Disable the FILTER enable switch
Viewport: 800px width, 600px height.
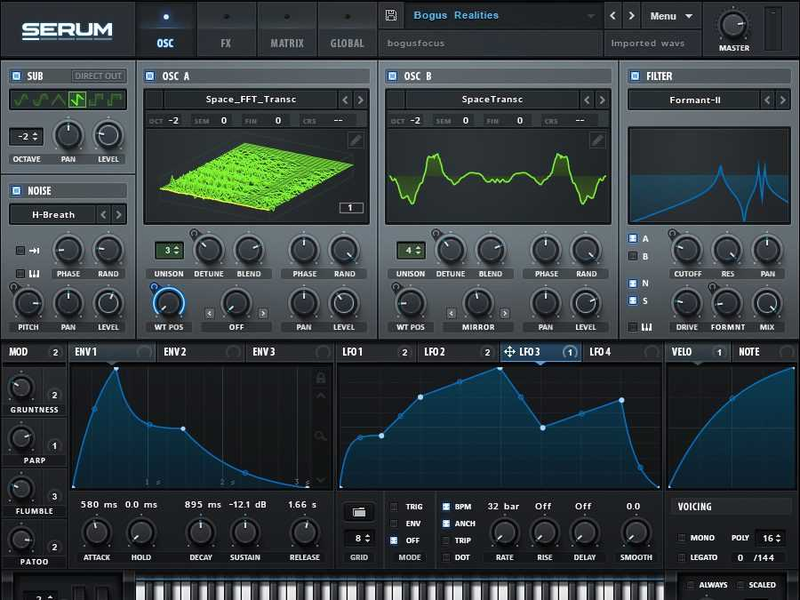point(634,76)
